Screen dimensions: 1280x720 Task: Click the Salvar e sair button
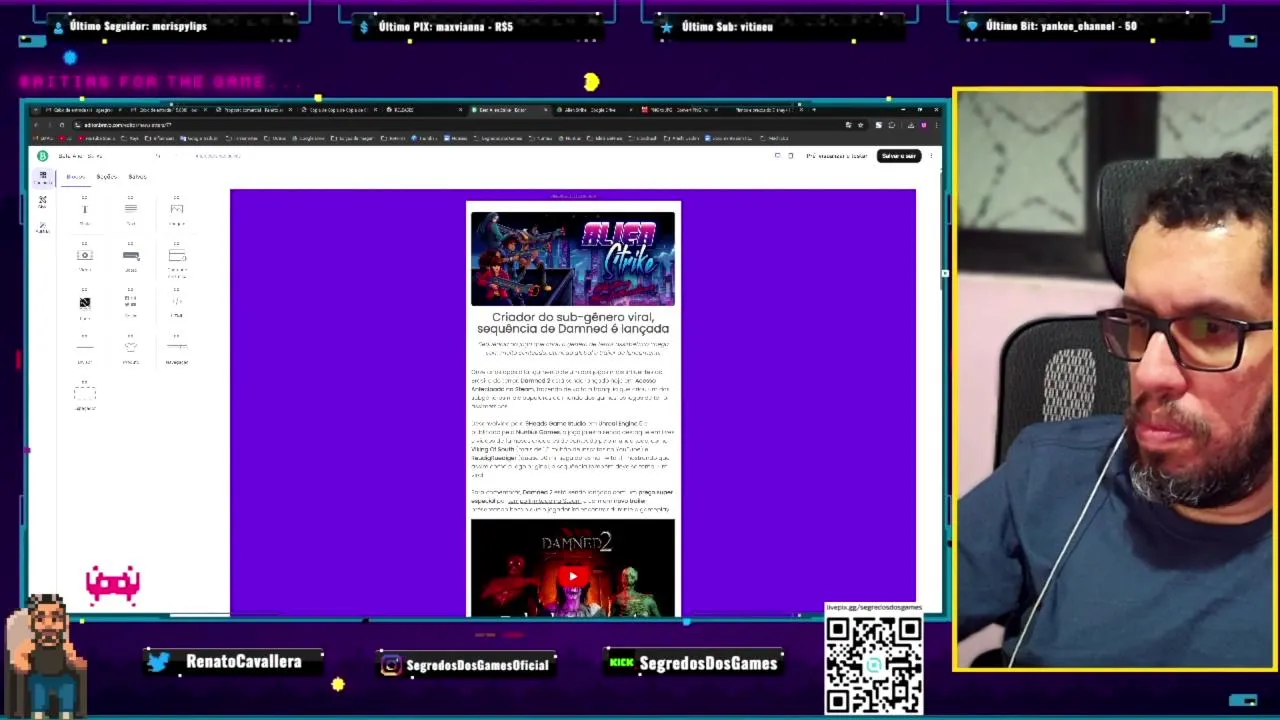(x=898, y=156)
